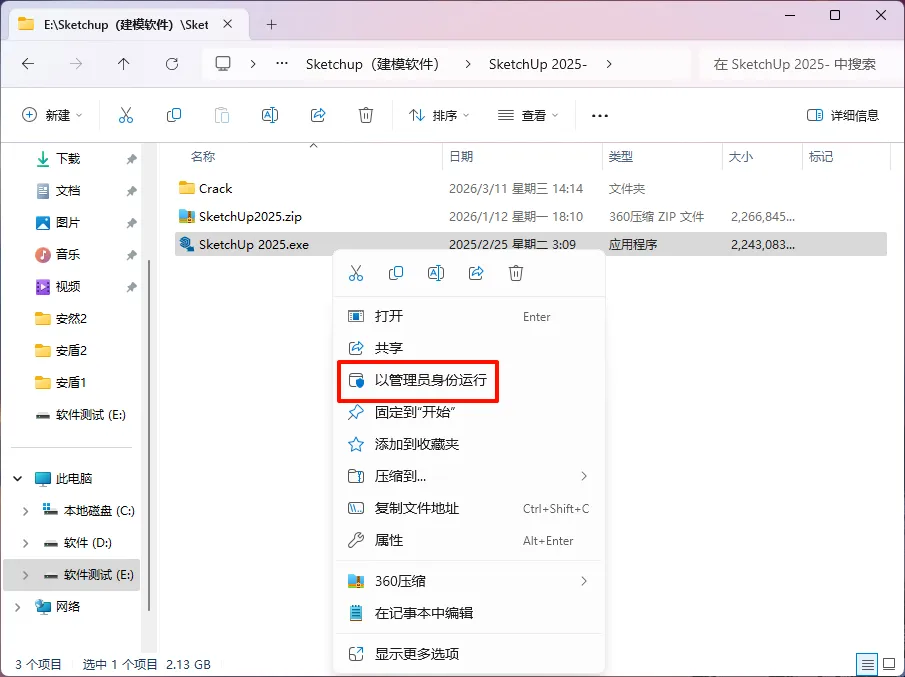This screenshot has height=677, width=905.
Task: Choose 在记事本中编辑 in the context menu
Action: 469,613
